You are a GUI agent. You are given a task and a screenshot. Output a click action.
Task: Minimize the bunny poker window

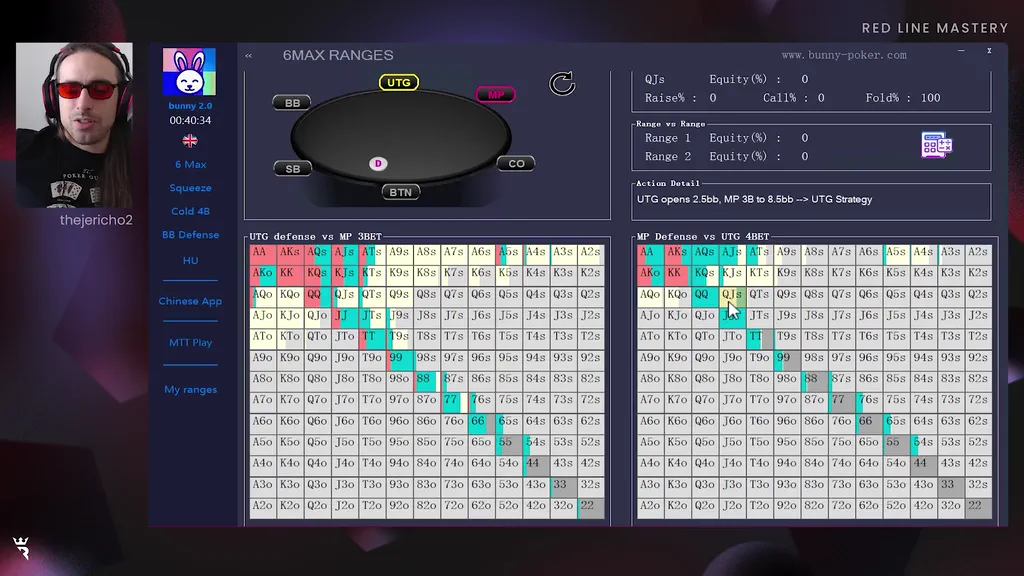pyautogui.click(x=961, y=50)
